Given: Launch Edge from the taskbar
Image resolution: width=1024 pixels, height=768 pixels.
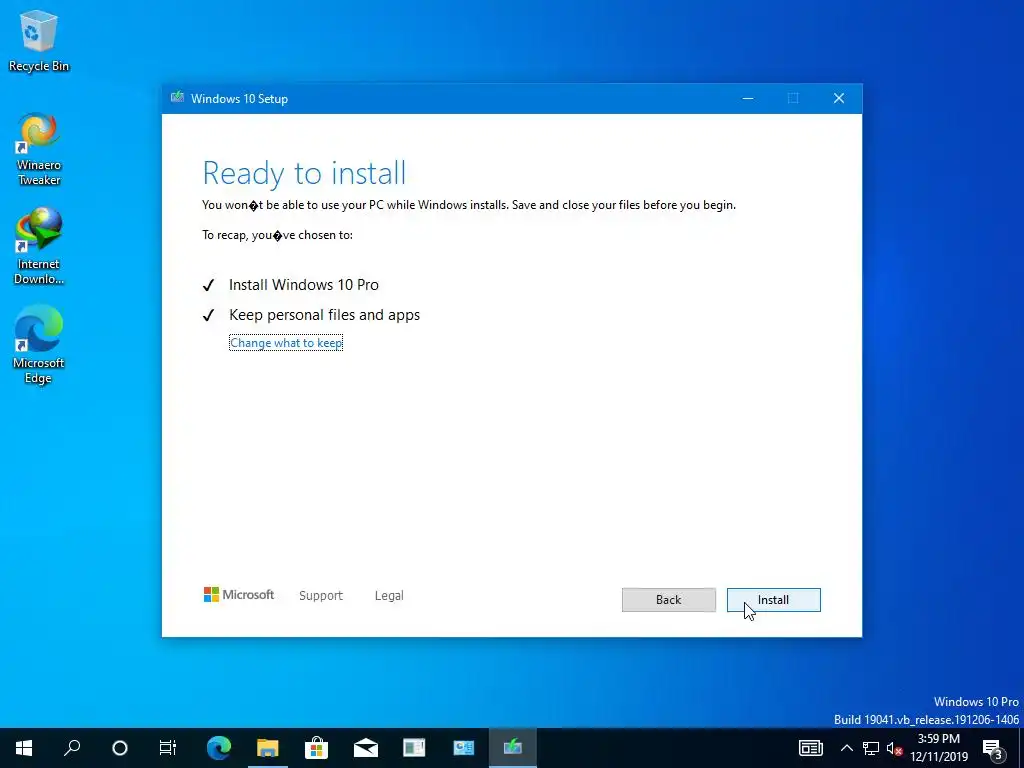Looking at the screenshot, I should point(219,747).
